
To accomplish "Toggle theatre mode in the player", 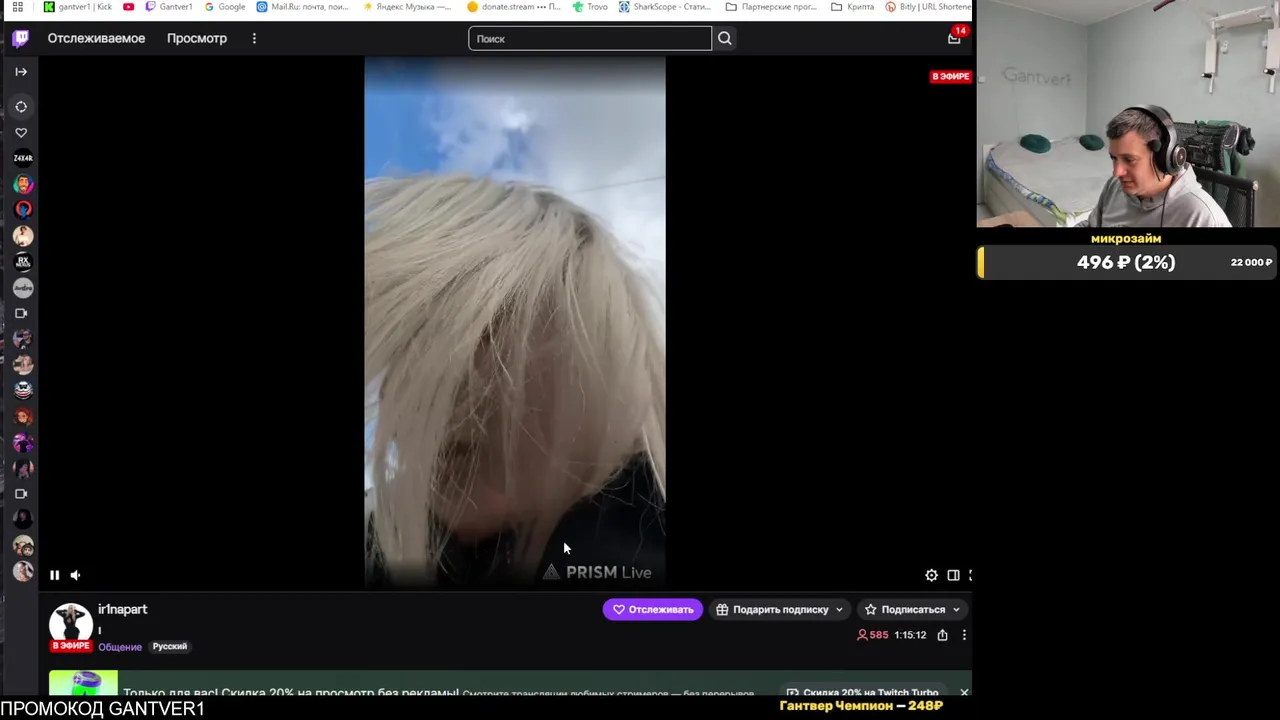I will click(x=953, y=575).
